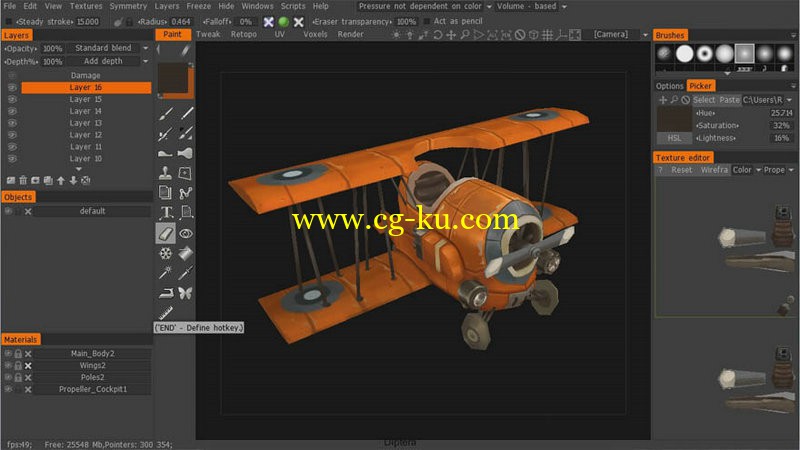Click the duplicate layer icon
Image resolution: width=800 pixels, height=450 pixels.
point(48,180)
